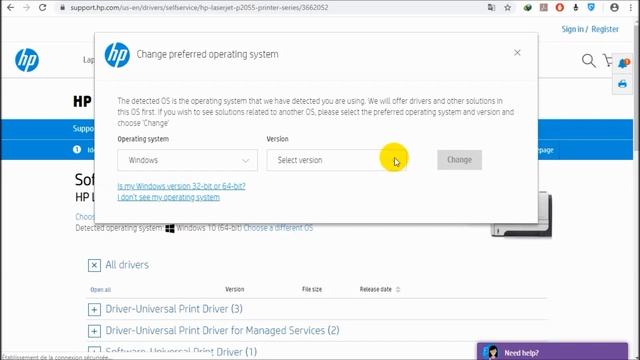Image resolution: width=640 pixels, height=360 pixels.
Task: Click the HP logo in dialog
Action: (117, 55)
